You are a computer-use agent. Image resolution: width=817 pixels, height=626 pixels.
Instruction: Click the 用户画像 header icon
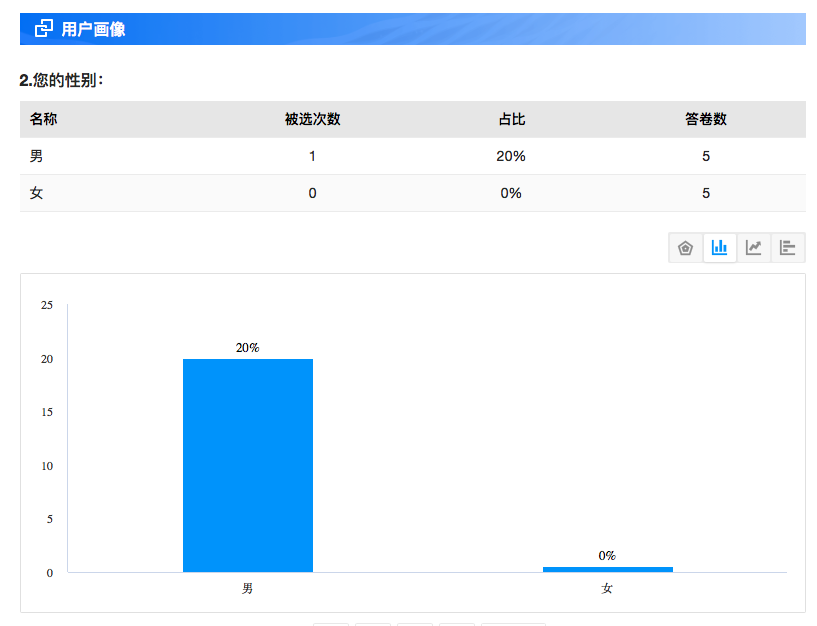44,28
